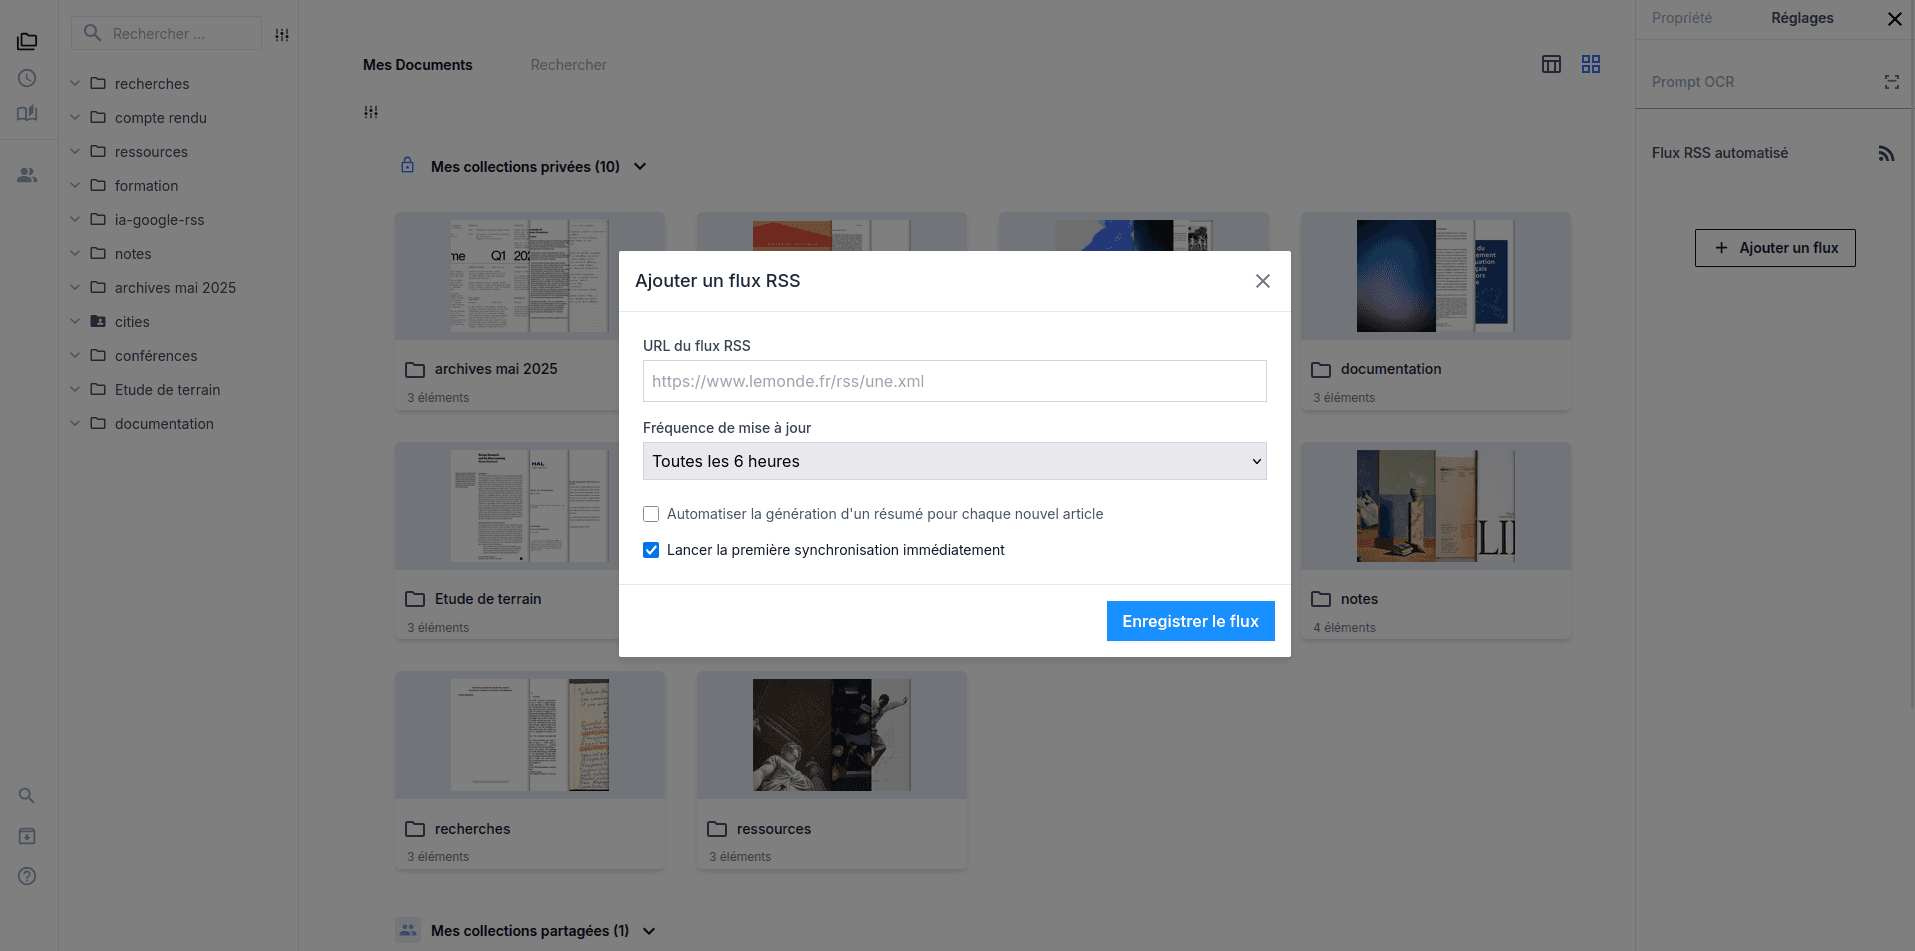Click the RSS feed URL input field
The width and height of the screenshot is (1915, 951).
click(954, 381)
